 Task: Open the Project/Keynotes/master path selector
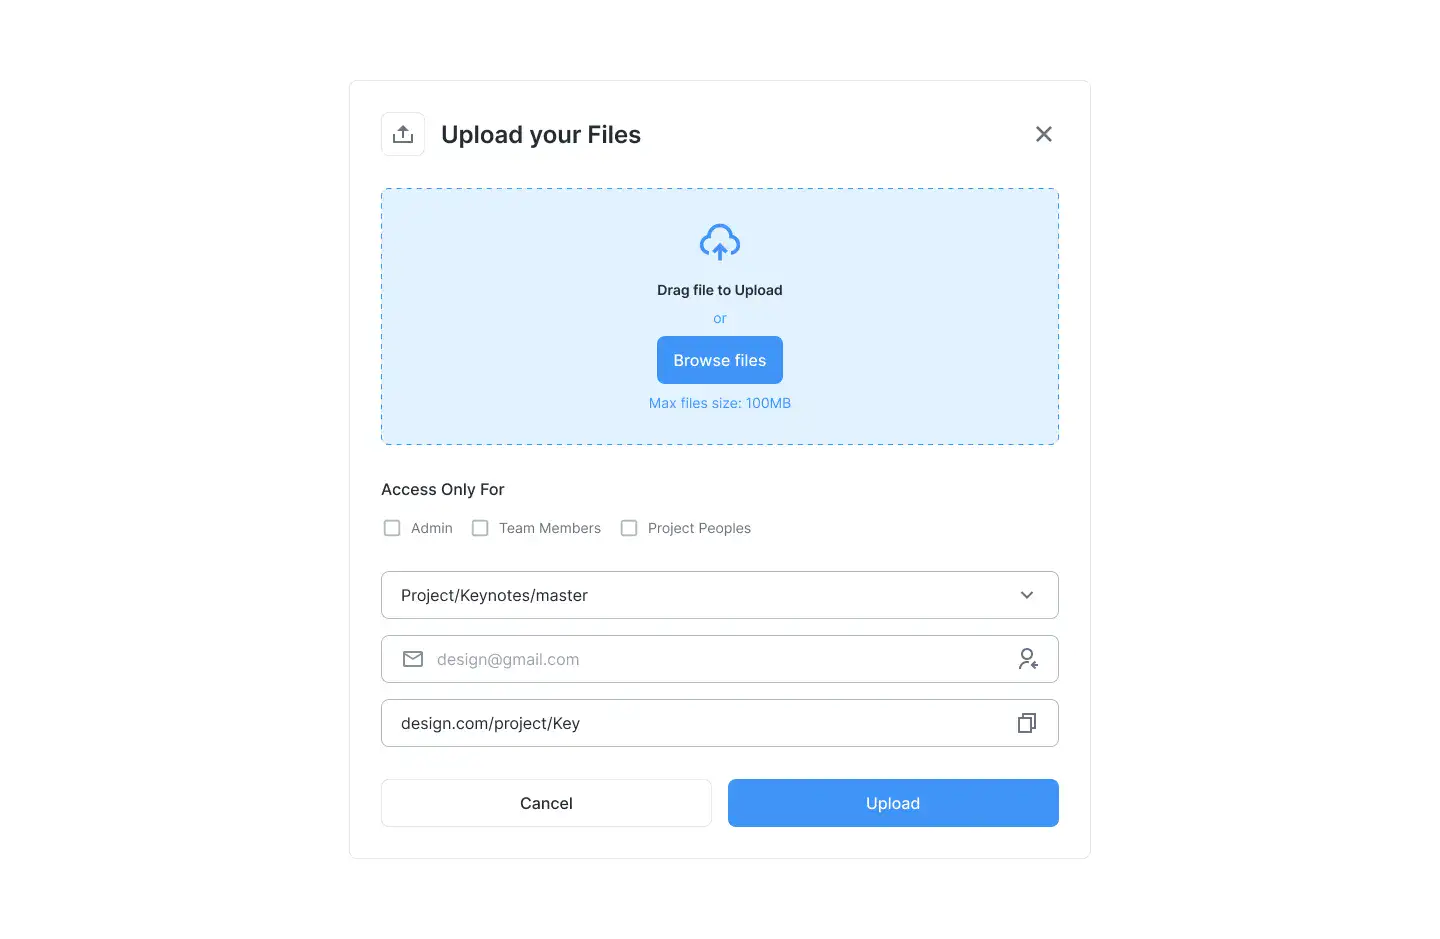coord(720,595)
